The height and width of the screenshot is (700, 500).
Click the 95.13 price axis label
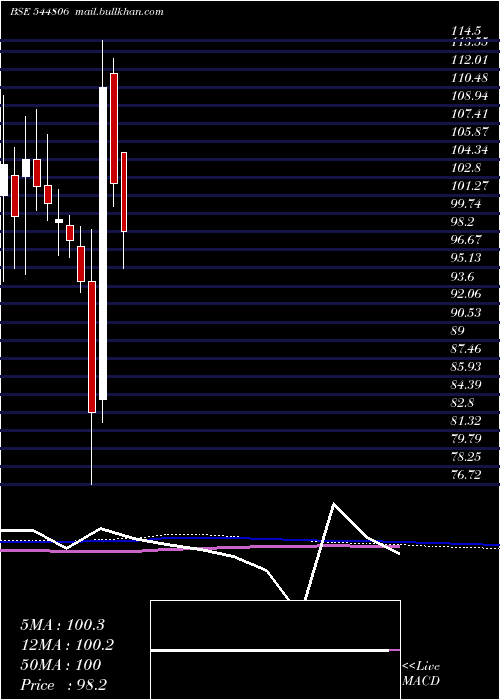pyautogui.click(x=466, y=258)
